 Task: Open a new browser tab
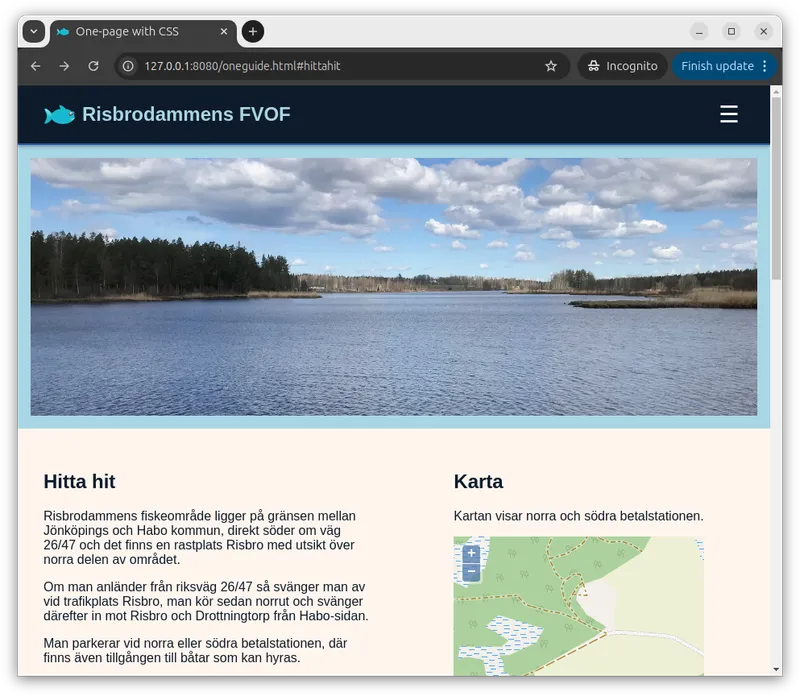(253, 32)
